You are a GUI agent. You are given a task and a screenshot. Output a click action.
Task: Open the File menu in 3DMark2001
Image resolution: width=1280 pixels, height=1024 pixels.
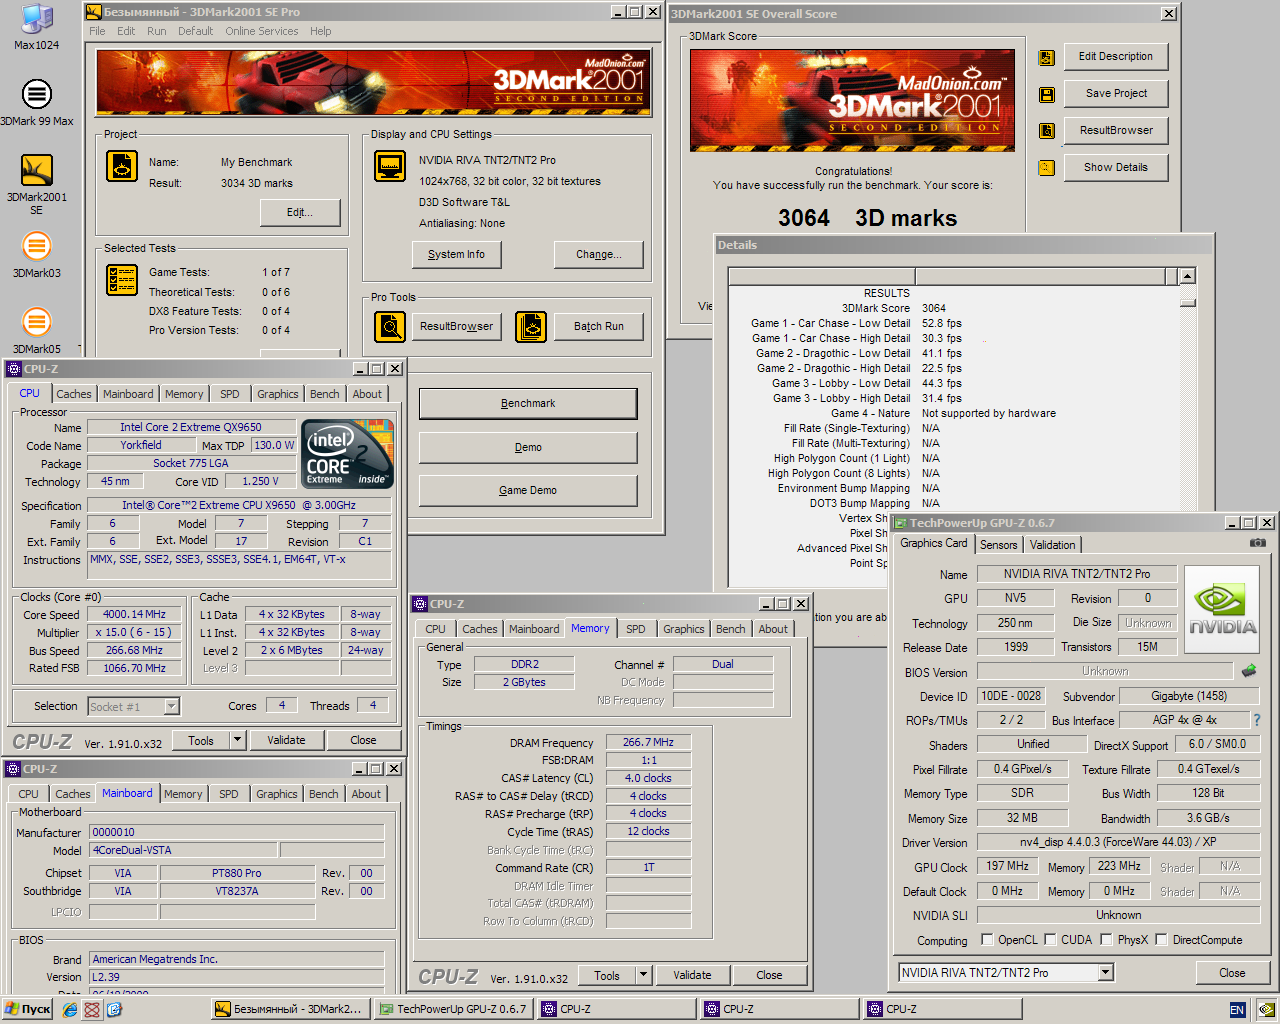coord(97,31)
